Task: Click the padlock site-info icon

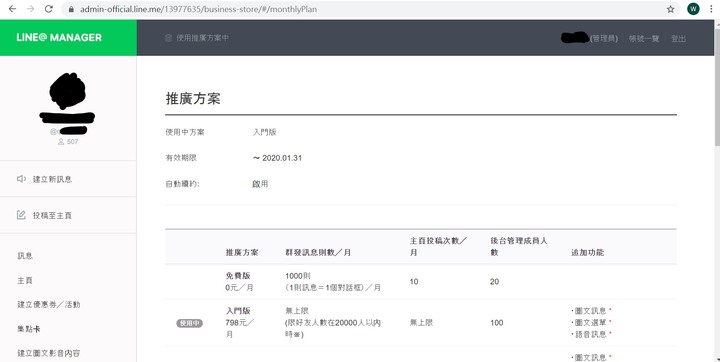Action: 71,9
